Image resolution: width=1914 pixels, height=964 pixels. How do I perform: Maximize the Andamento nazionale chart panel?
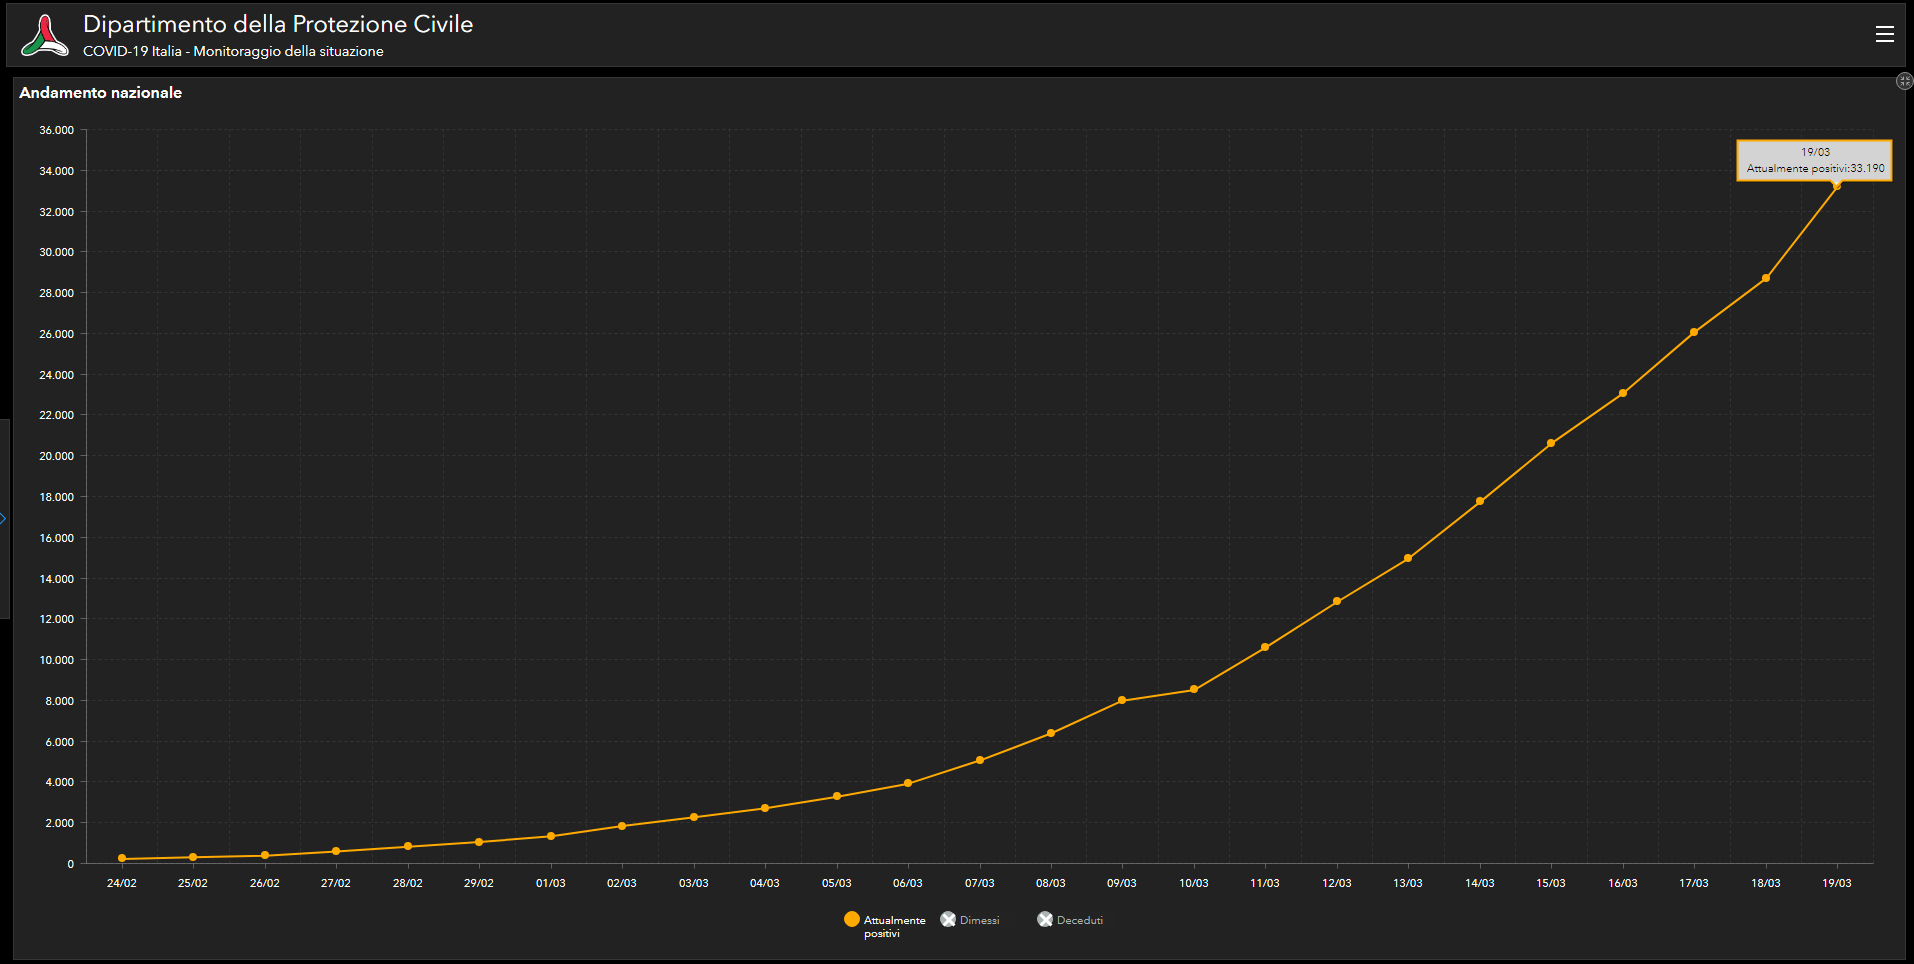1904,81
